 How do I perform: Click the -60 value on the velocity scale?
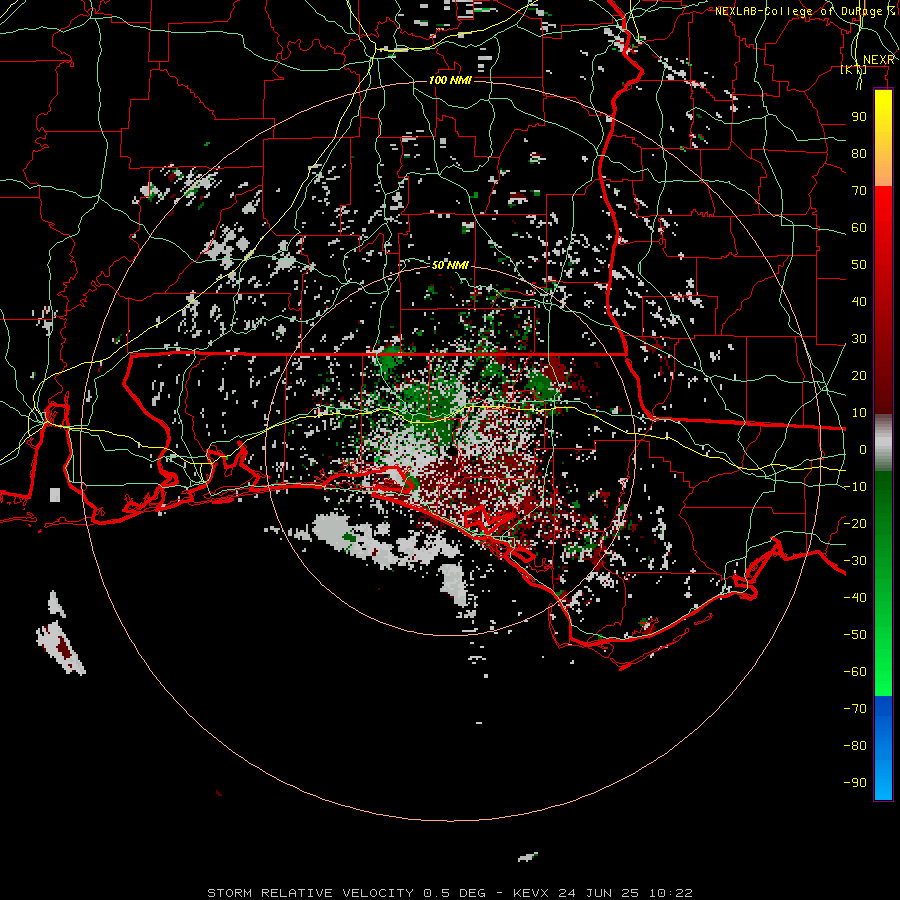coord(855,672)
